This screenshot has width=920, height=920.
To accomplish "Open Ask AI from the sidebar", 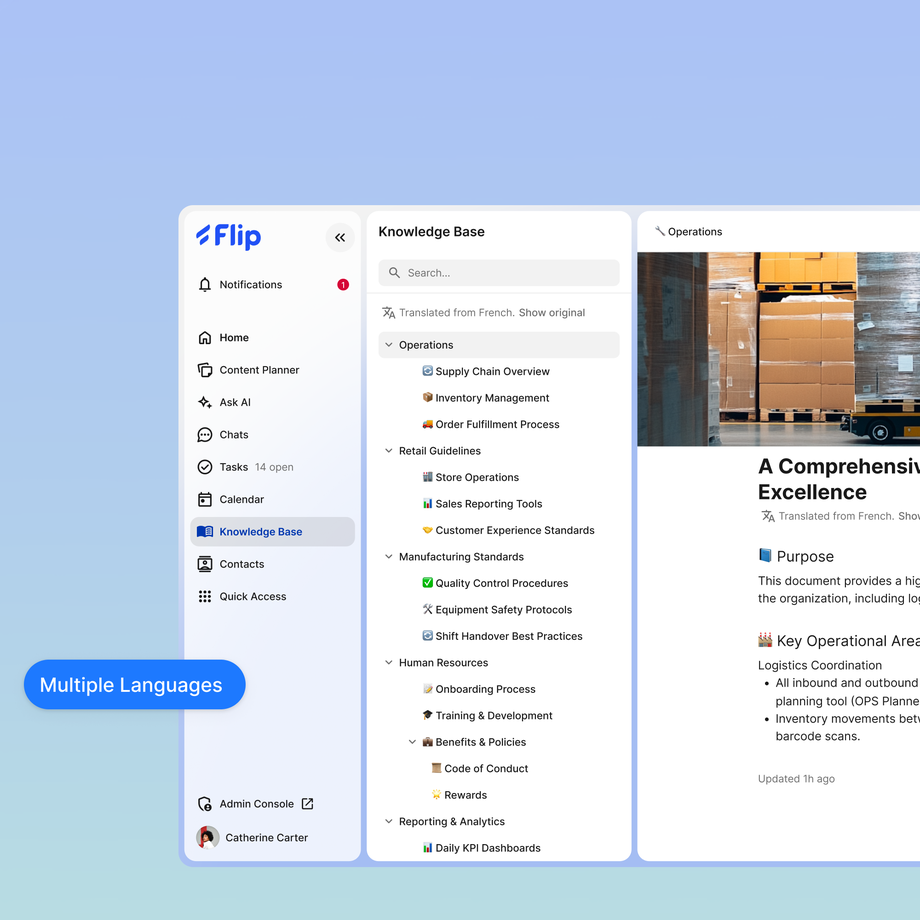I will point(272,402).
